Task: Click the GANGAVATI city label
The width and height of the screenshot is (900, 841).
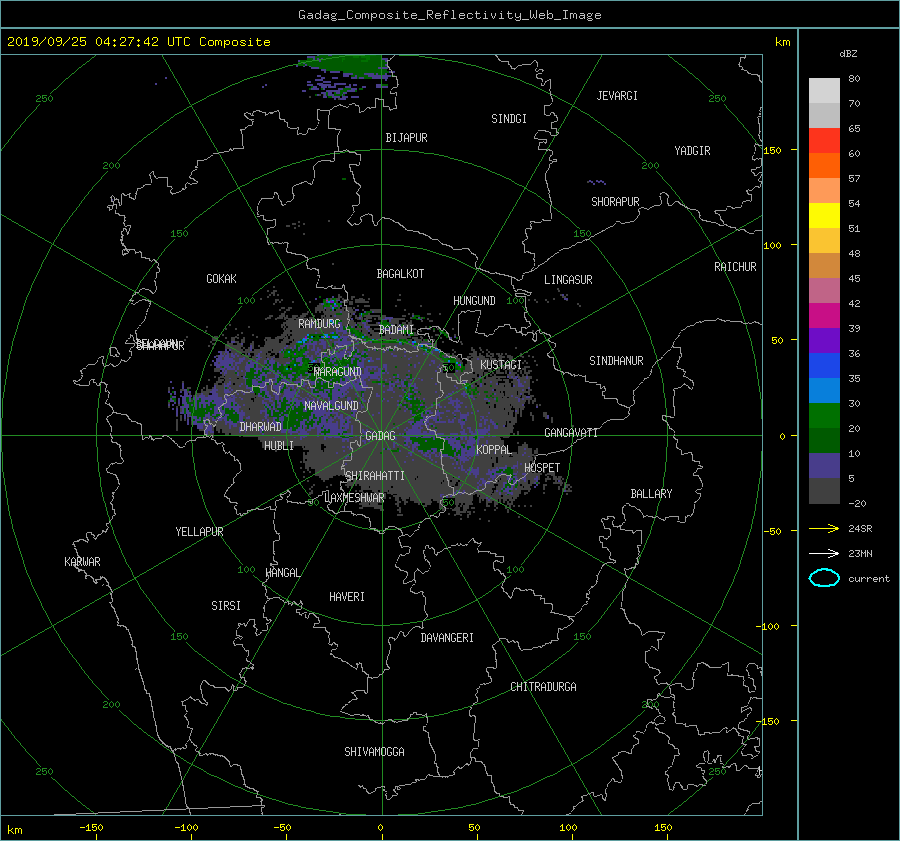Action: 571,432
